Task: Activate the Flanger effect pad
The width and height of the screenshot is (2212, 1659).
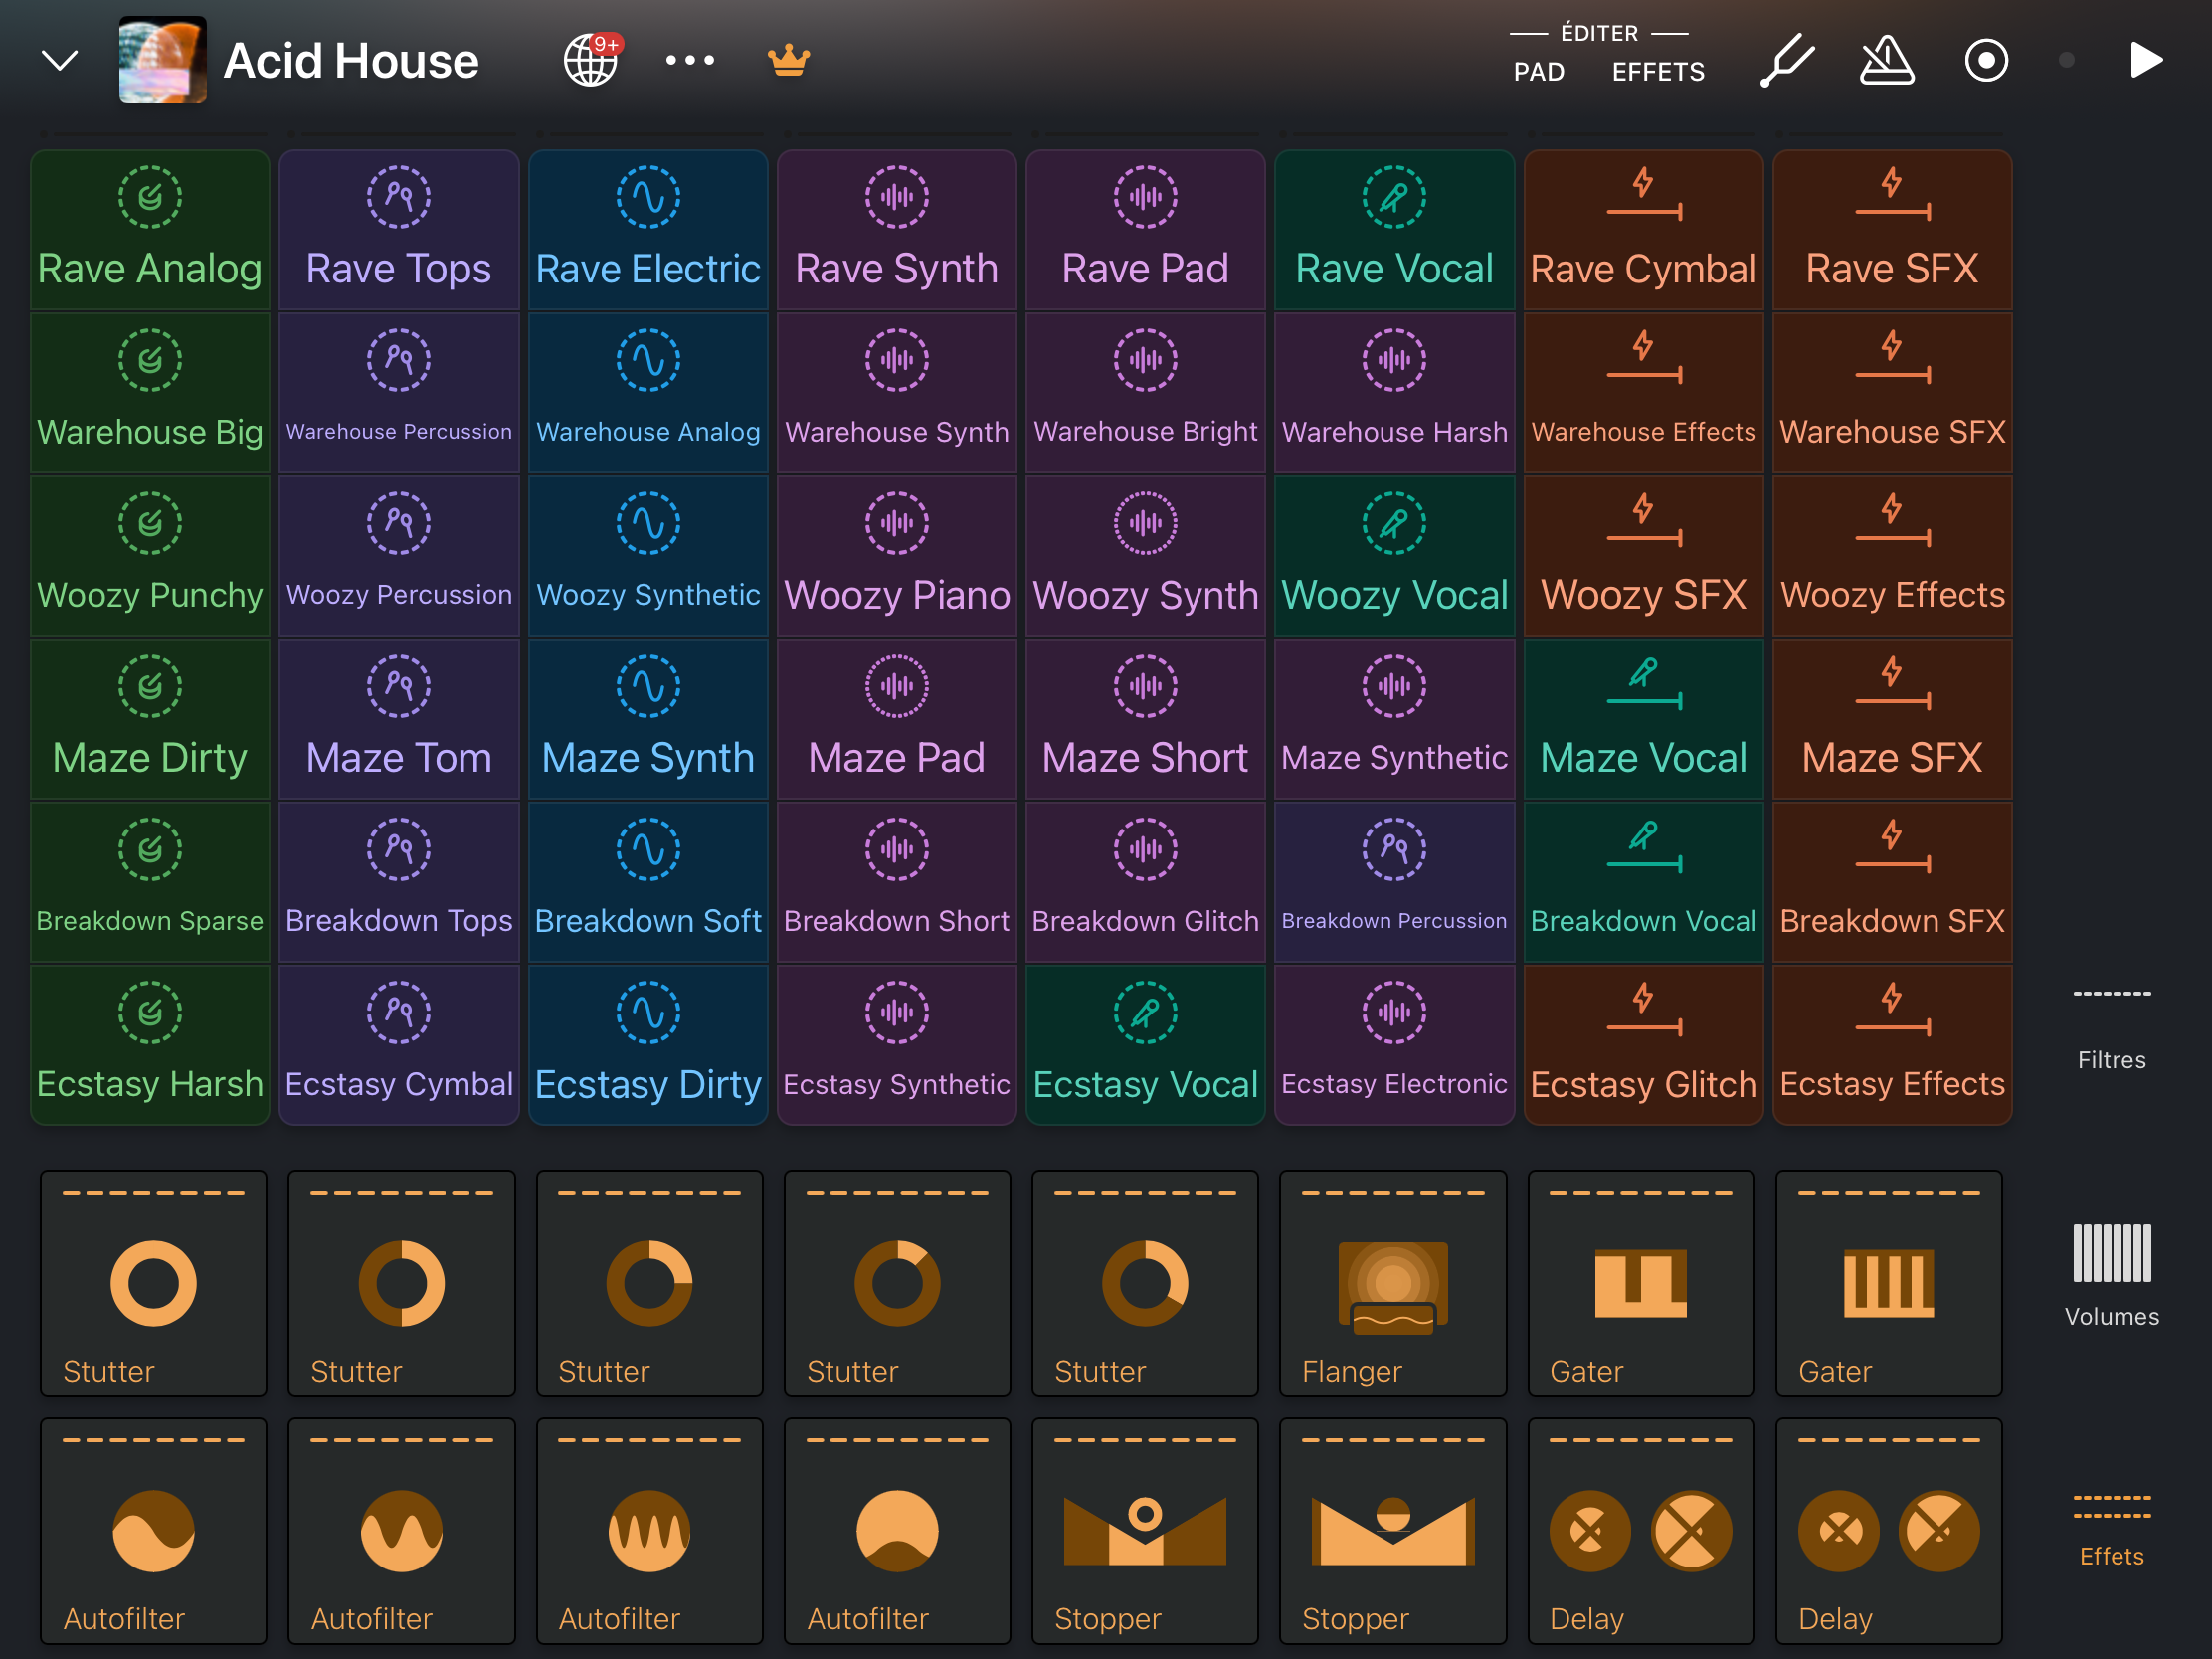Action: coord(1392,1283)
